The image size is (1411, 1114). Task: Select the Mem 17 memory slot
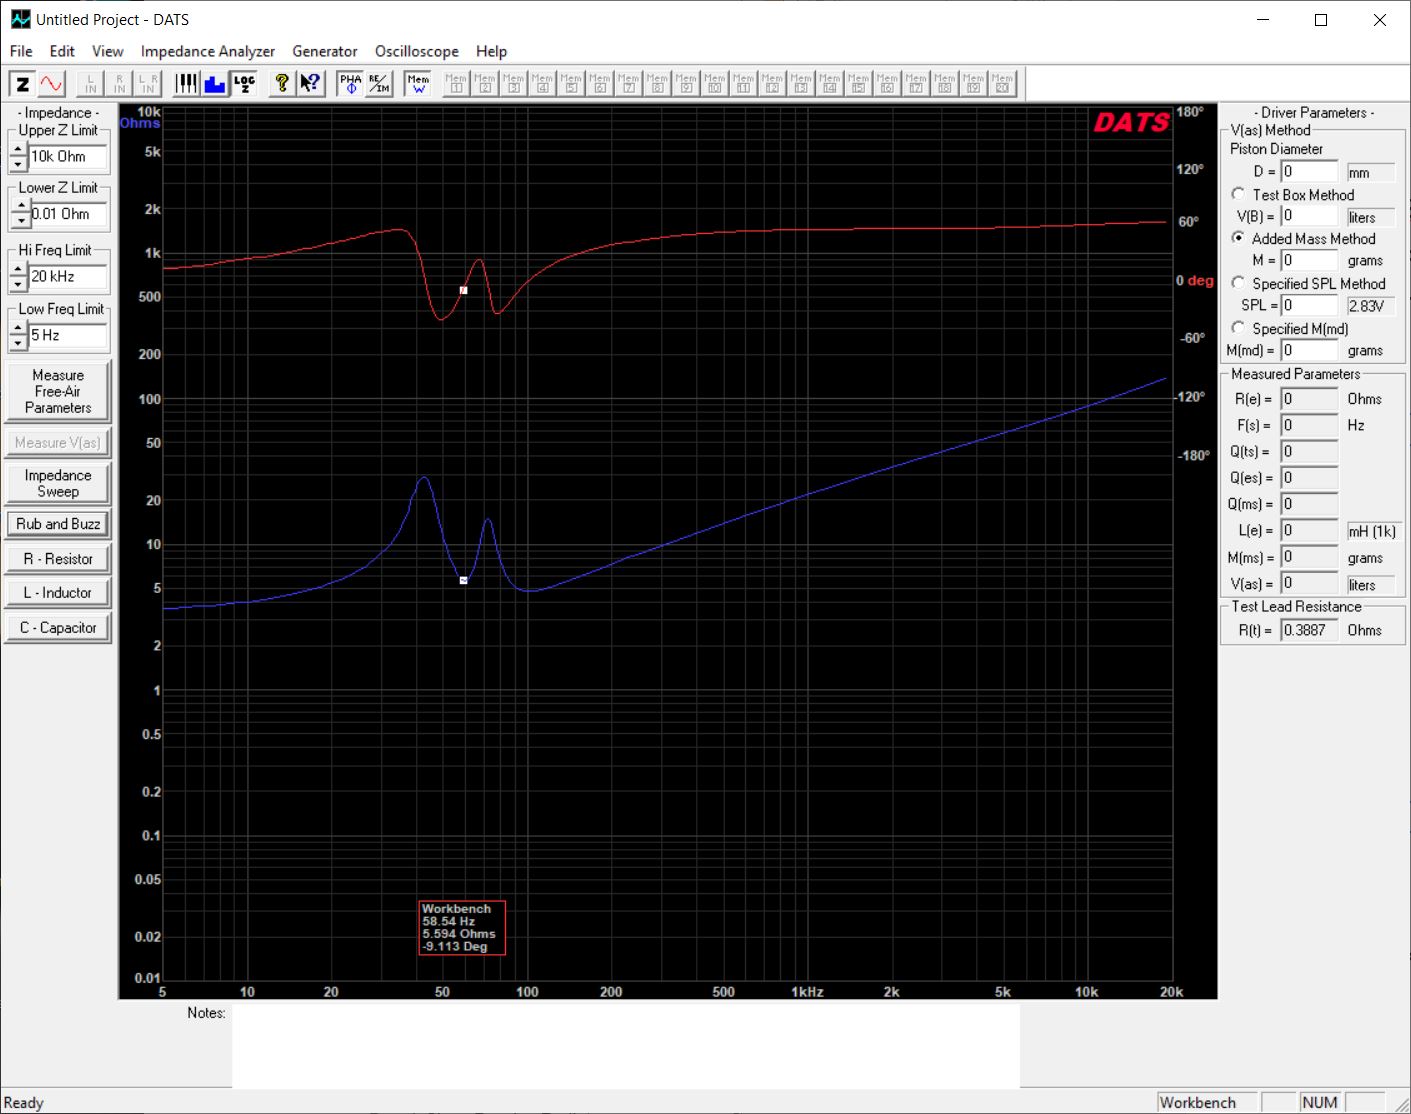pyautogui.click(x=917, y=84)
